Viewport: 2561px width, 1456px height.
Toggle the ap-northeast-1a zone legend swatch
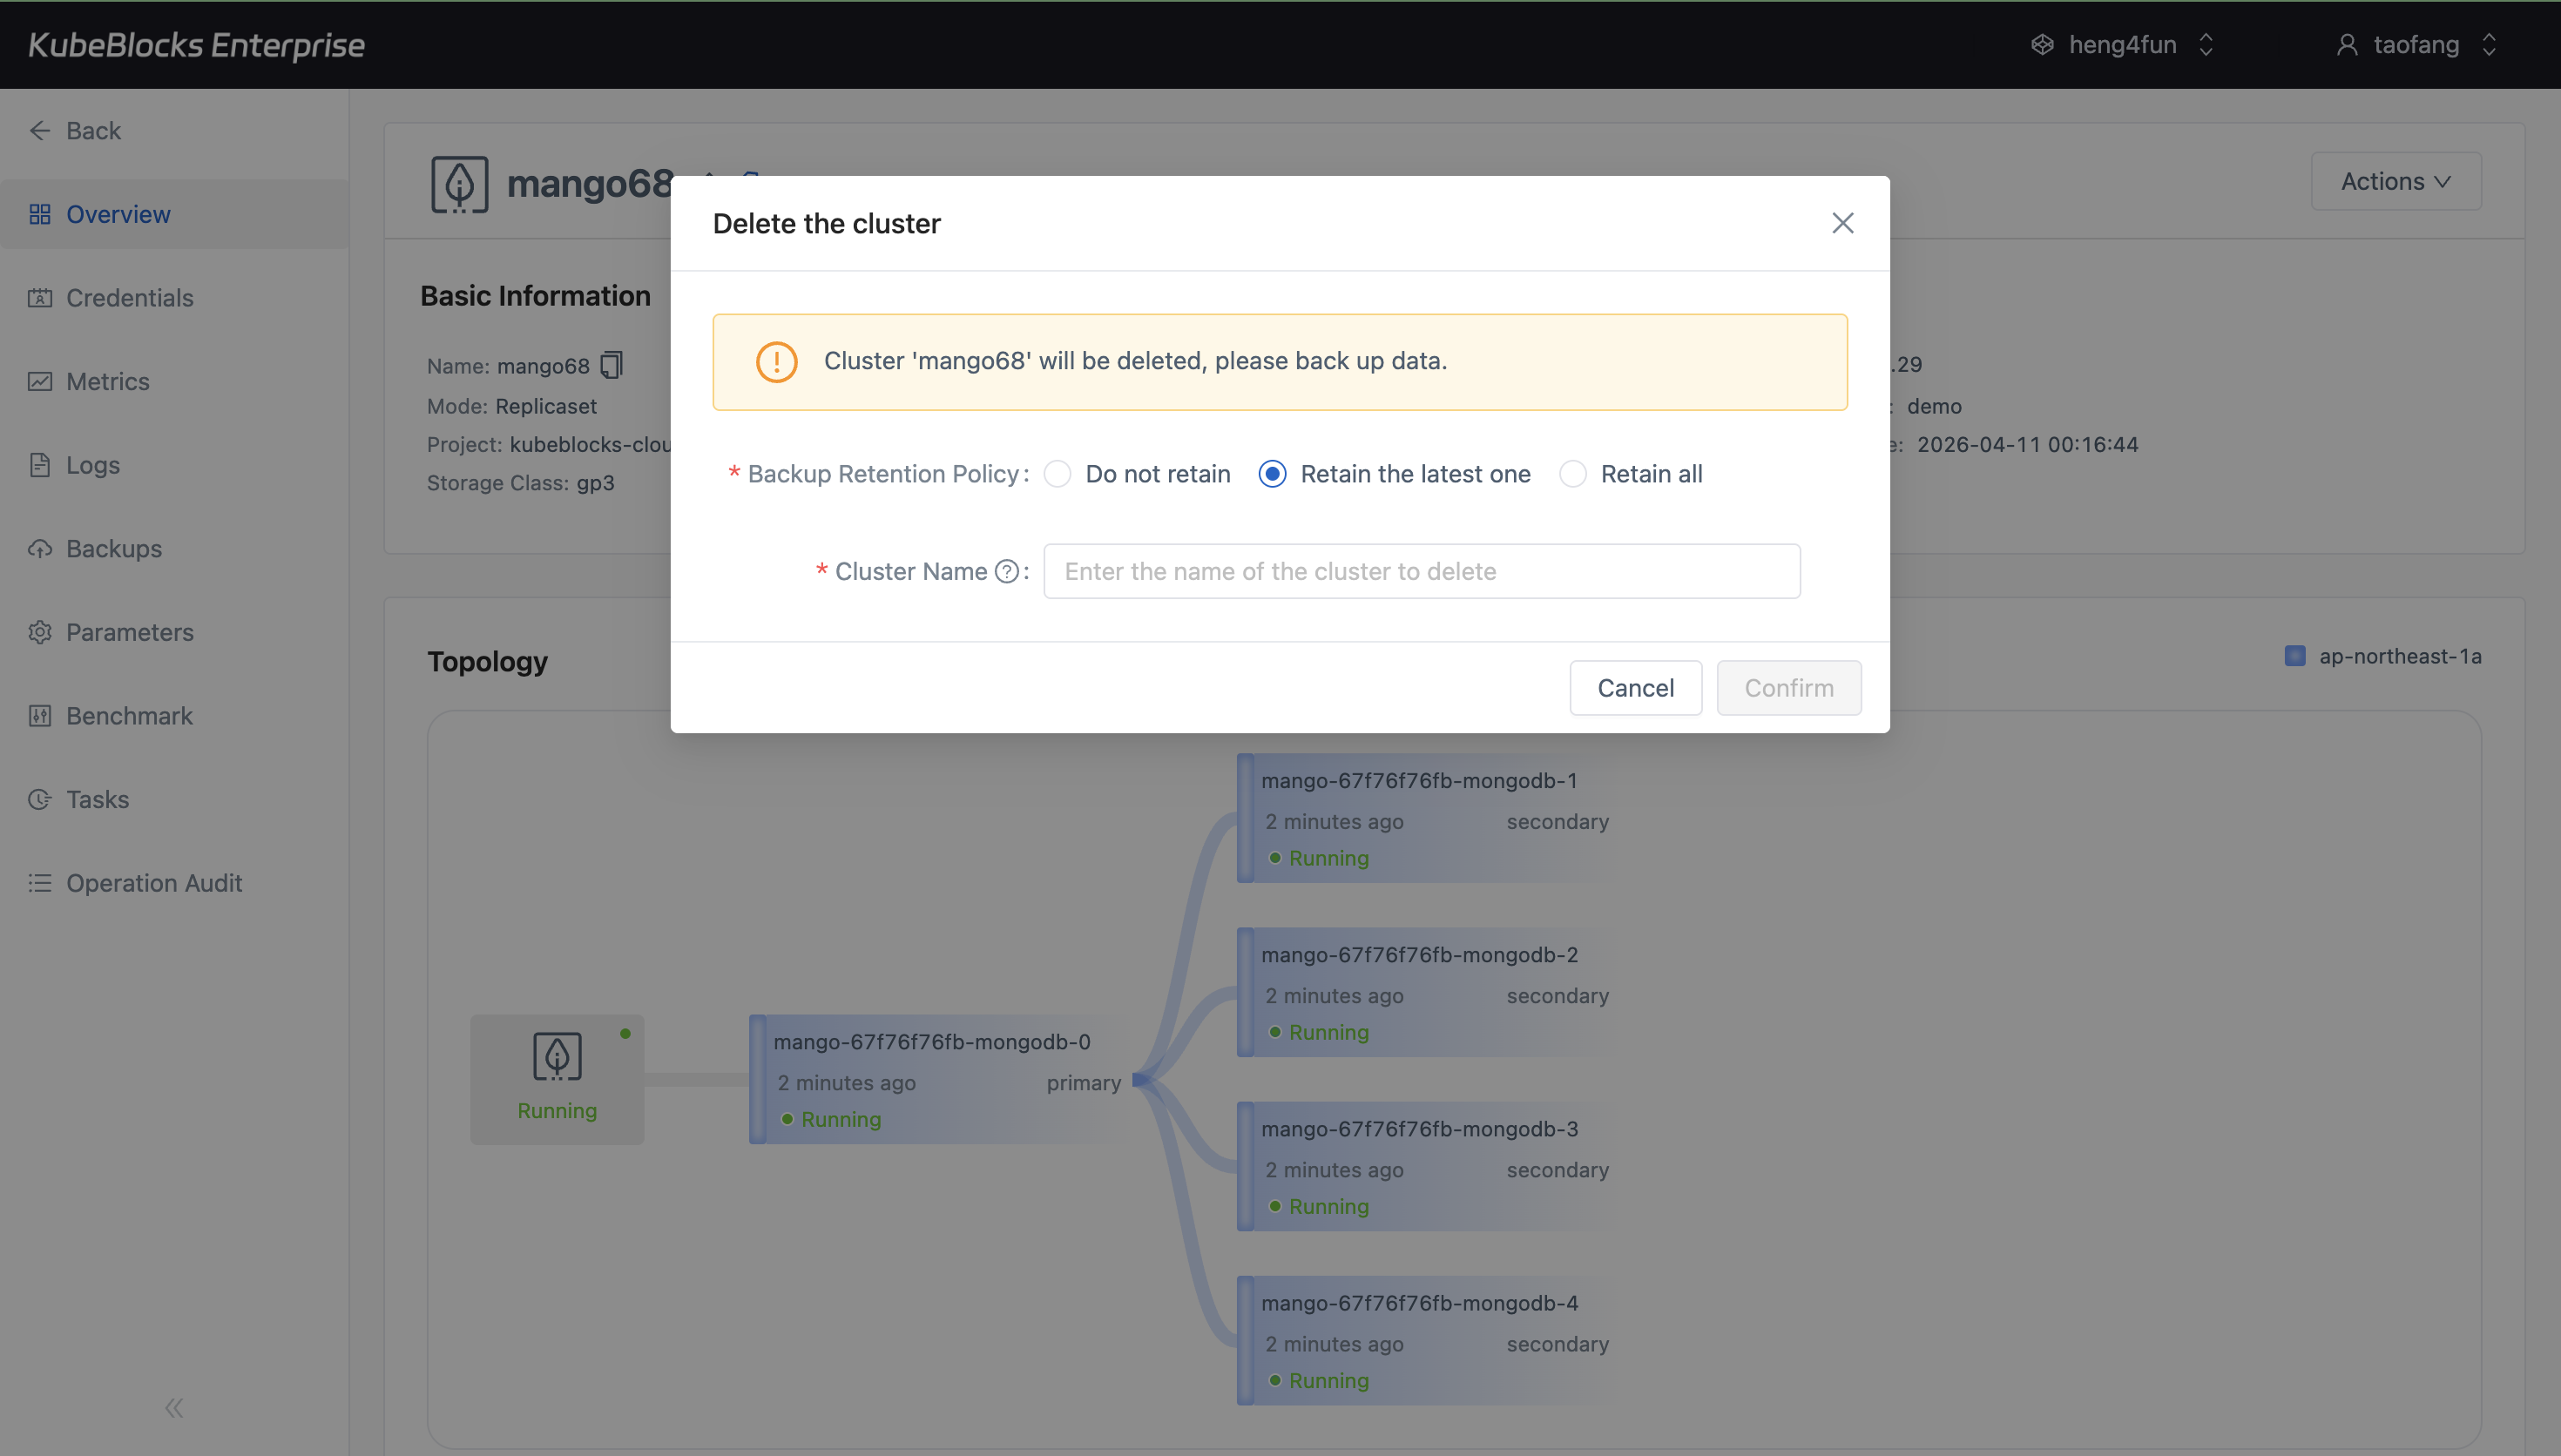click(2296, 655)
